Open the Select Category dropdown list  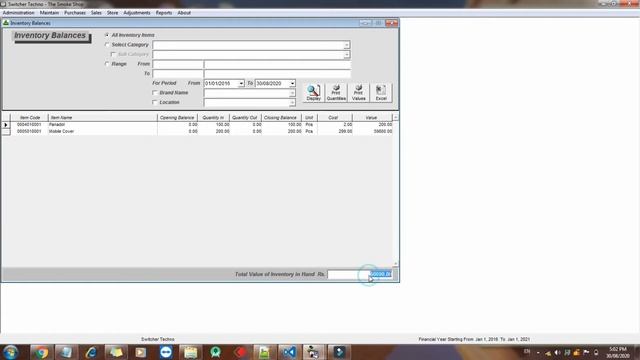tap(346, 45)
